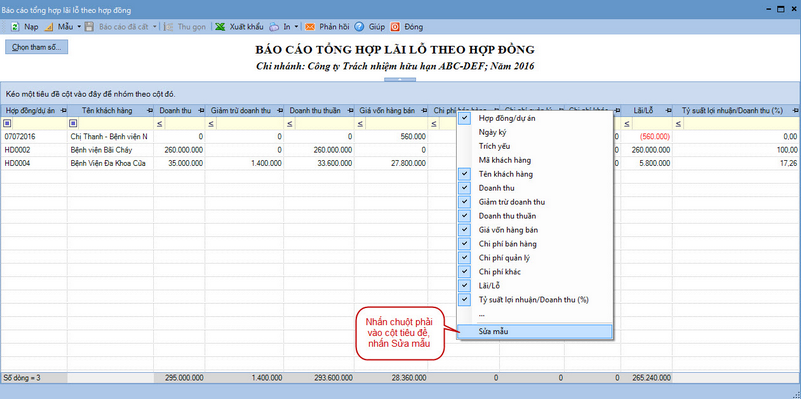Open the Mẫu template icon
801x399 pixels.
[x=50, y=27]
